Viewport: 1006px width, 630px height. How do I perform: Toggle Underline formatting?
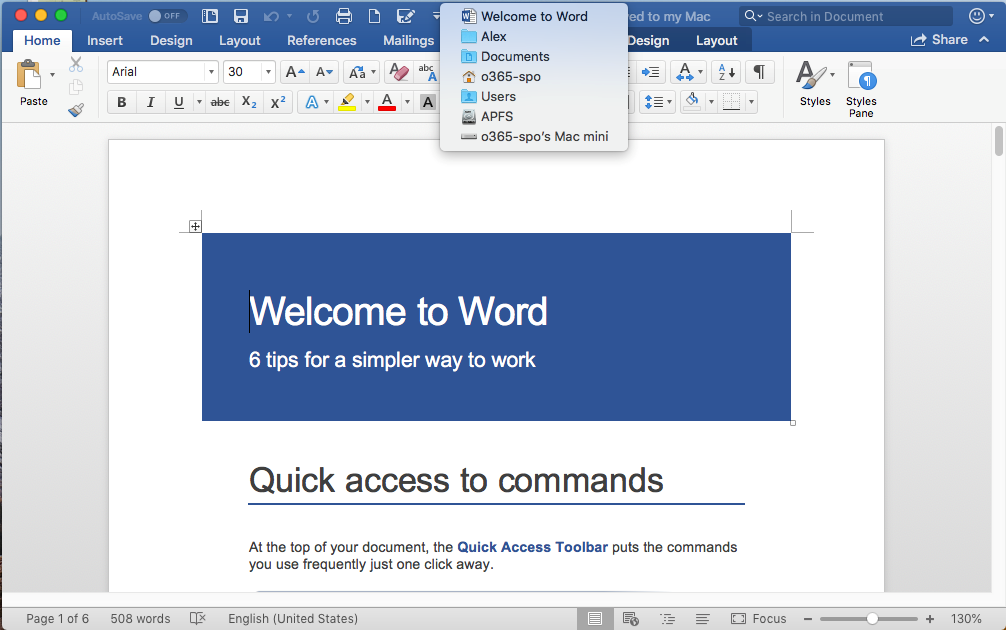(179, 102)
